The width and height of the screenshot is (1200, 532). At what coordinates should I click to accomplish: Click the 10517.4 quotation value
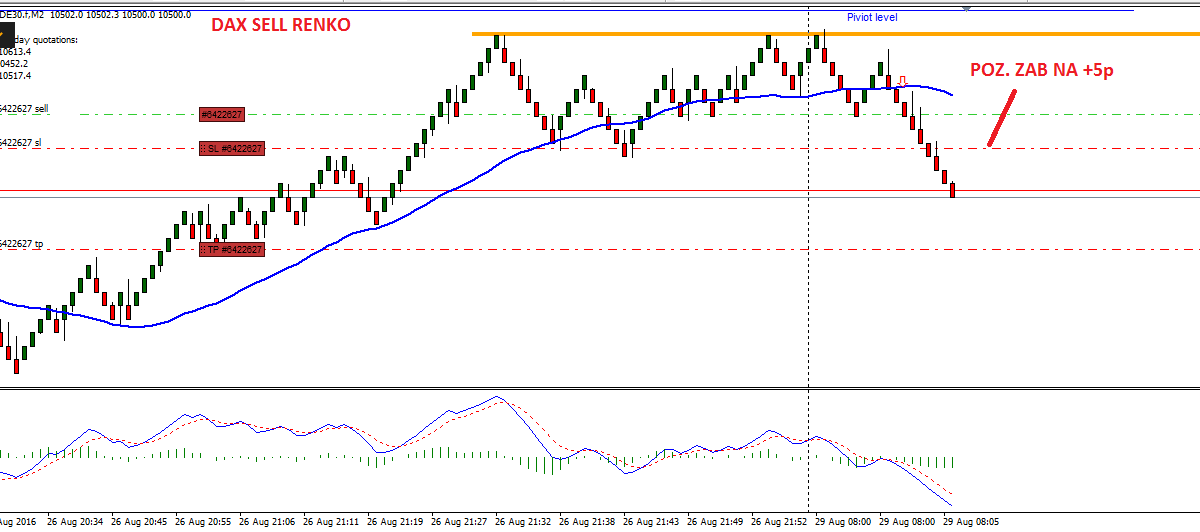click(15, 75)
